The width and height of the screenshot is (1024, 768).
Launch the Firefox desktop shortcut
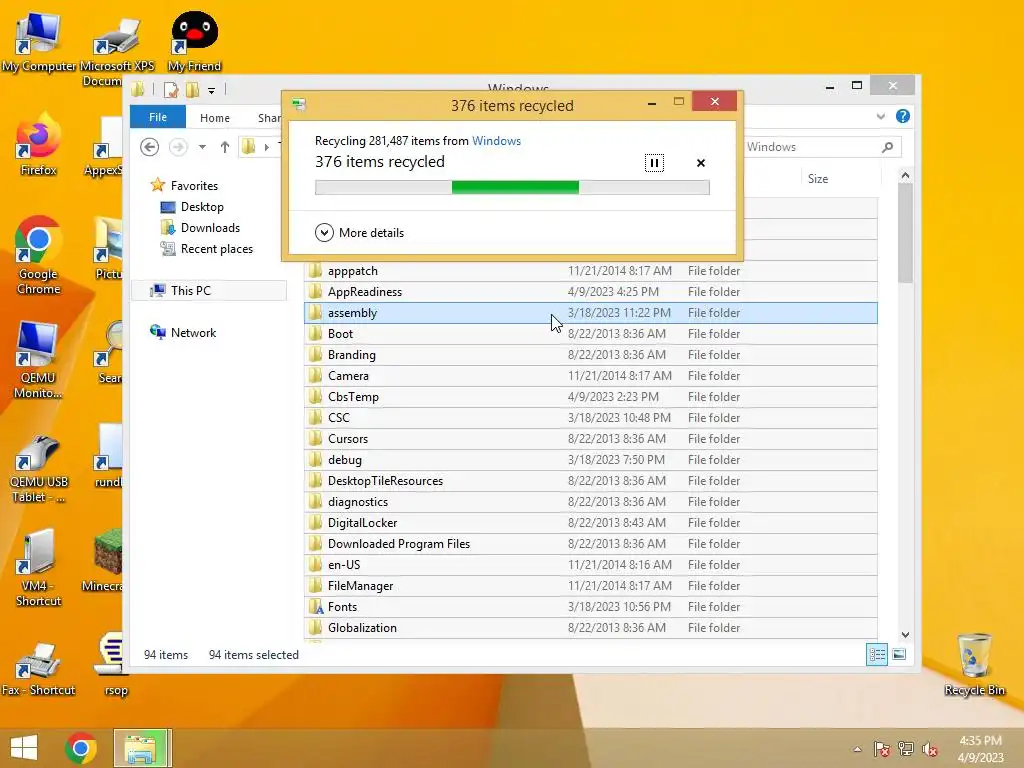(x=38, y=145)
